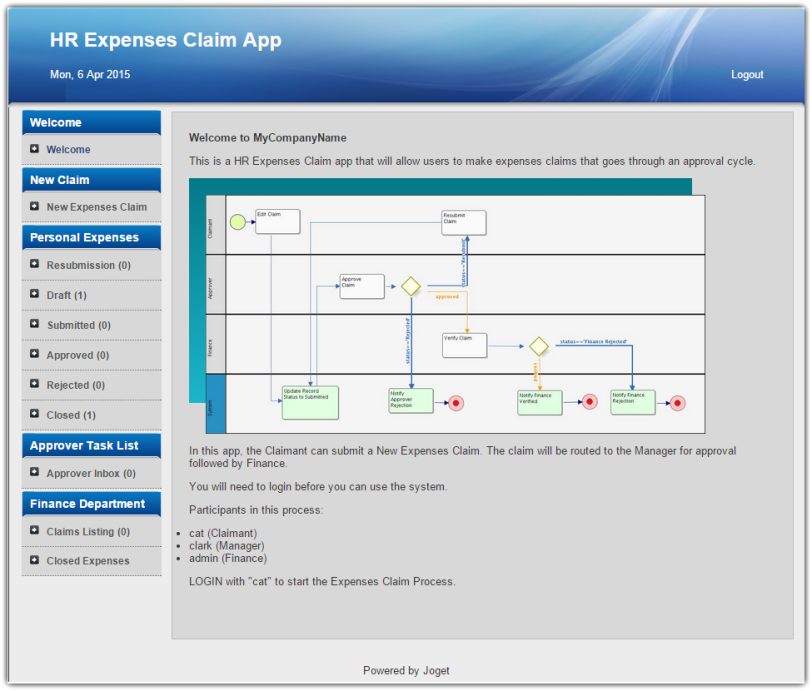Collapse the Personal Expenses section header
812x691 pixels.
click(91, 238)
